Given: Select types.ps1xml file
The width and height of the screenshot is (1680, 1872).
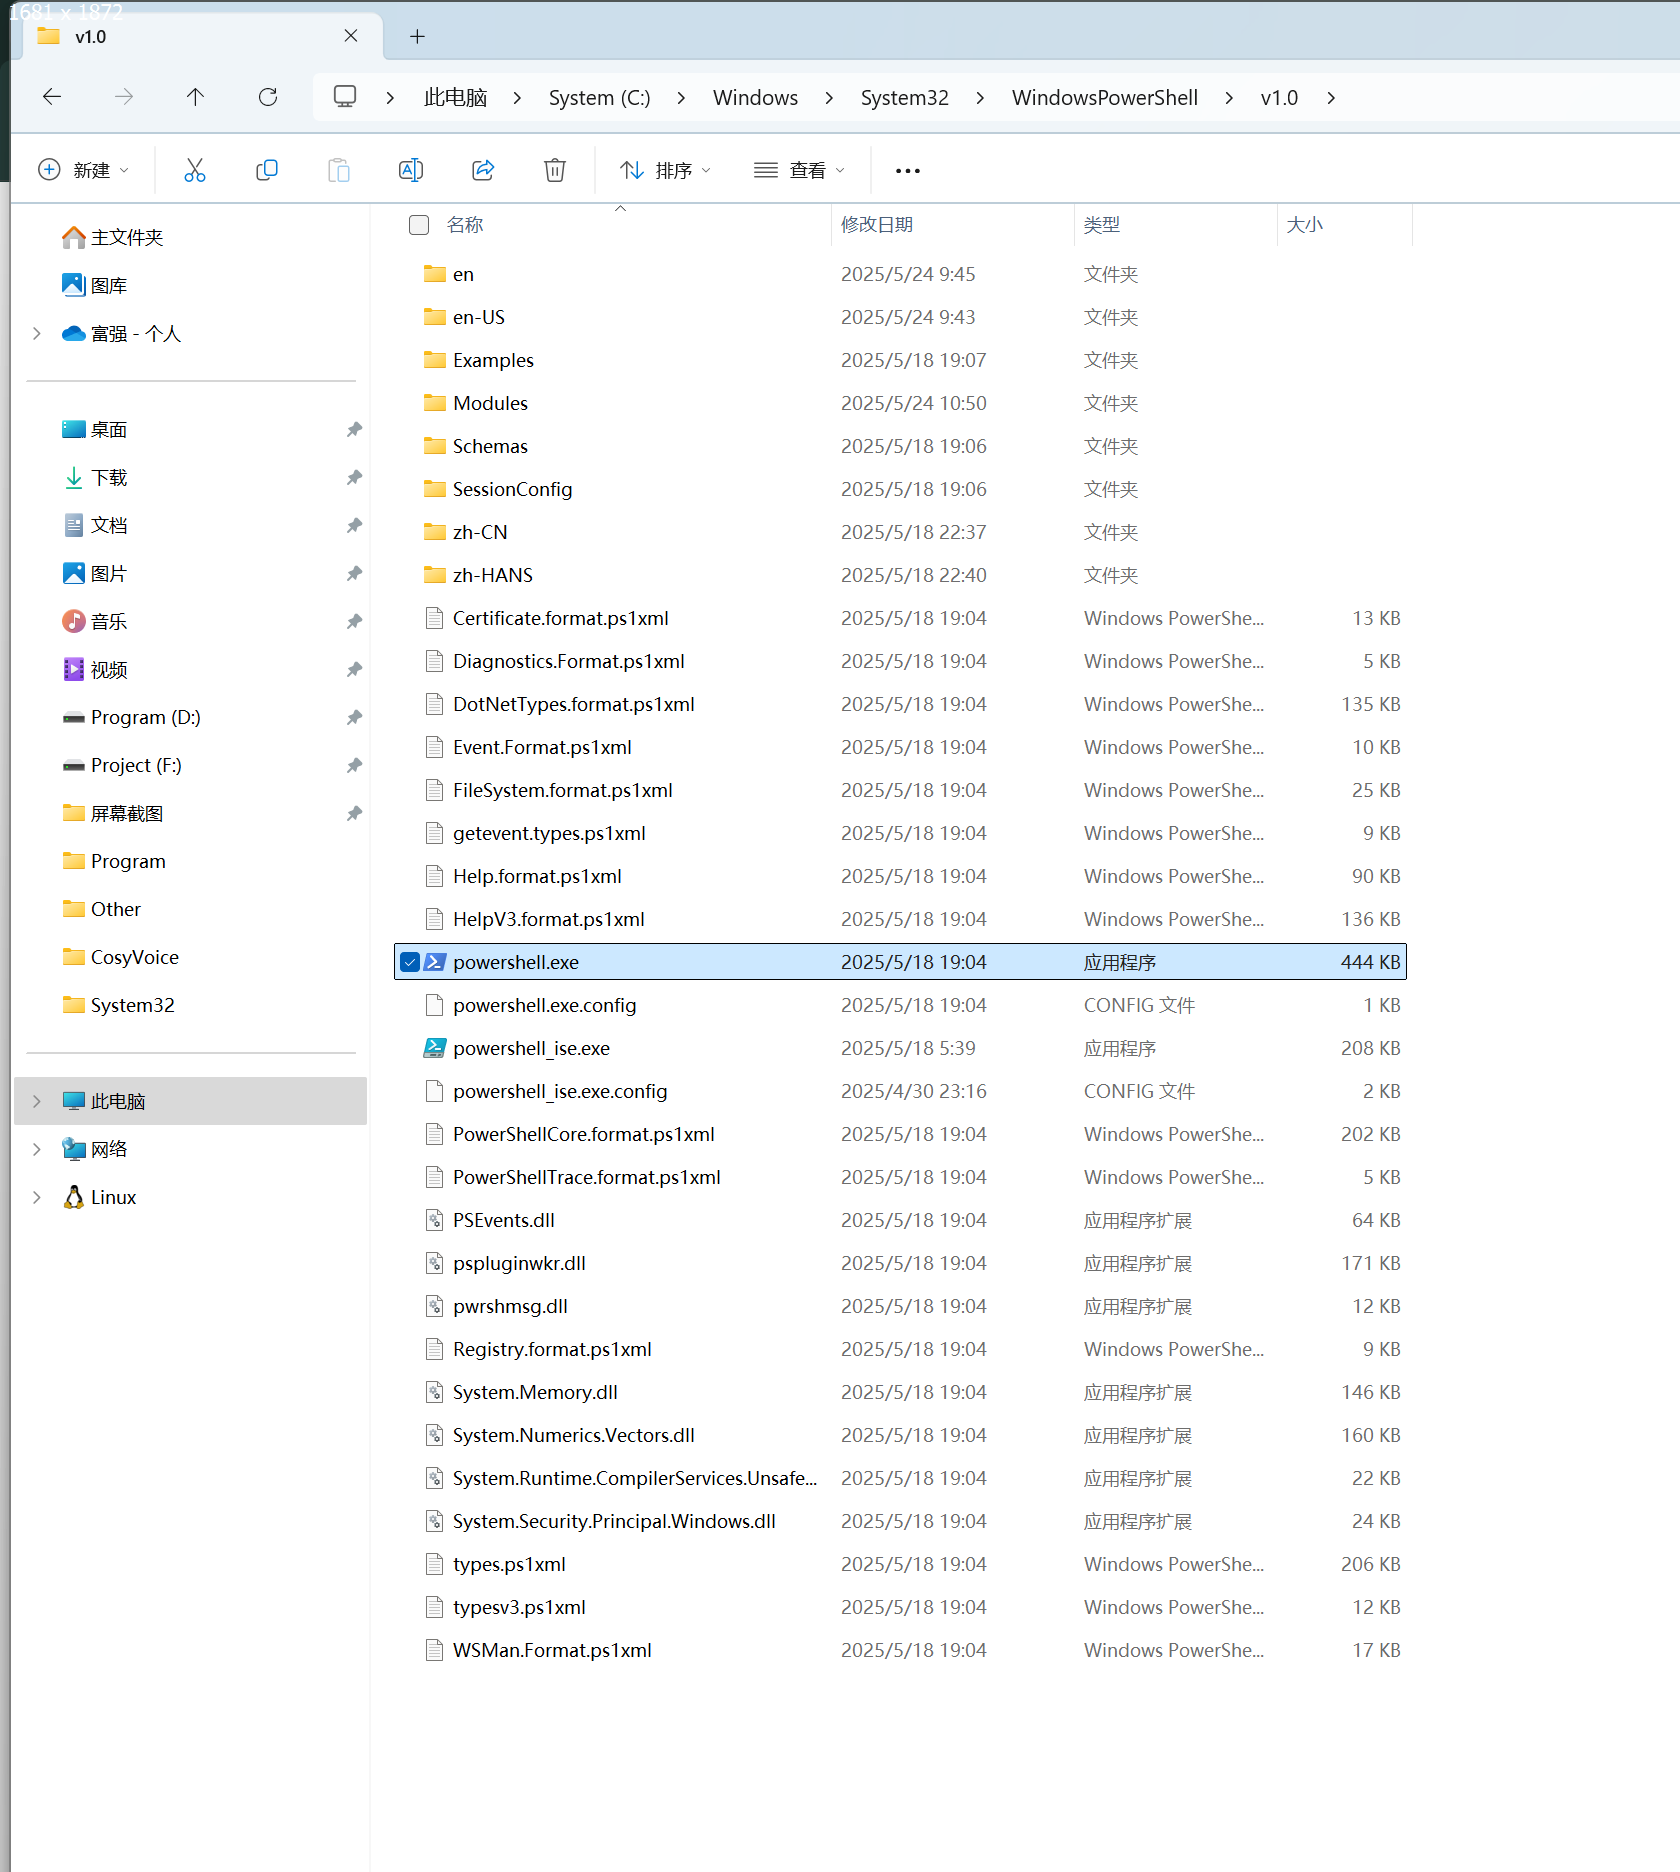Looking at the screenshot, I should pos(900,1564).
